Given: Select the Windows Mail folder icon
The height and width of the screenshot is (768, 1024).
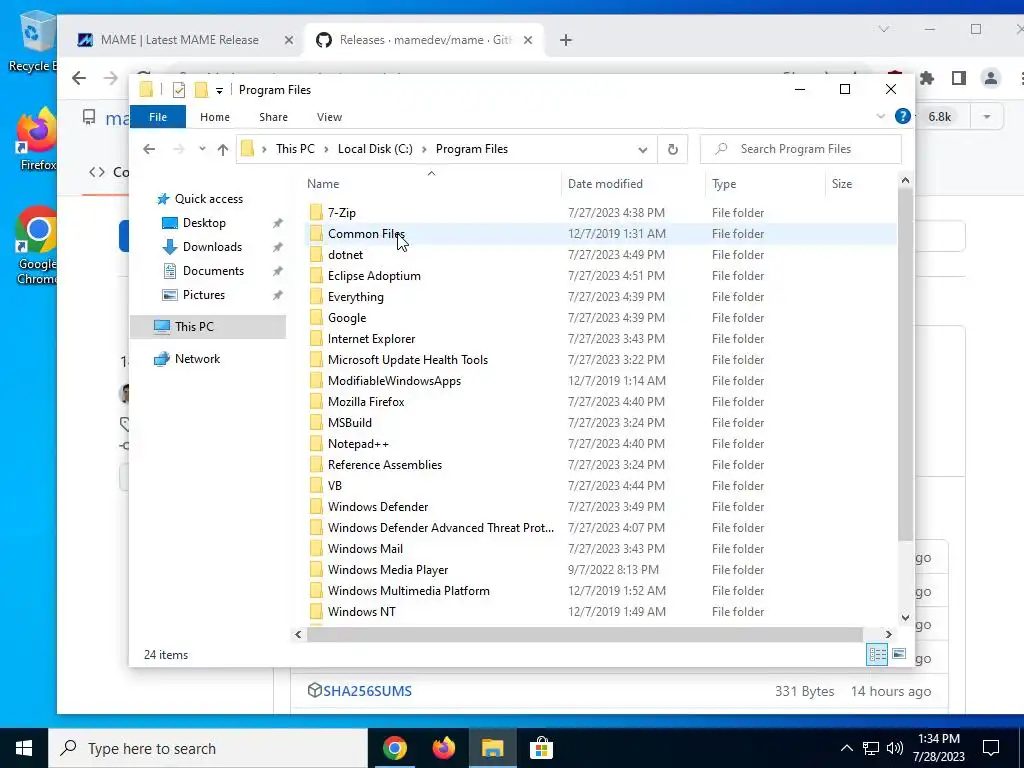Looking at the screenshot, I should click(316, 549).
